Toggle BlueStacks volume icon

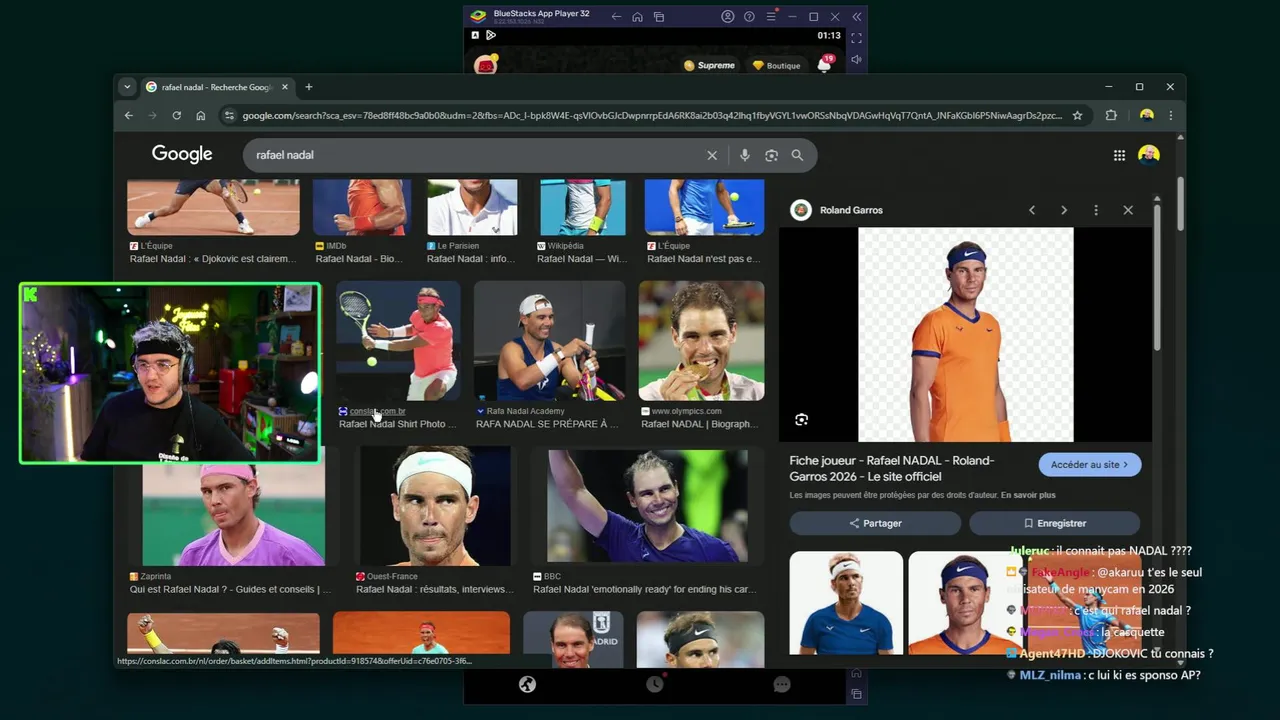click(856, 60)
